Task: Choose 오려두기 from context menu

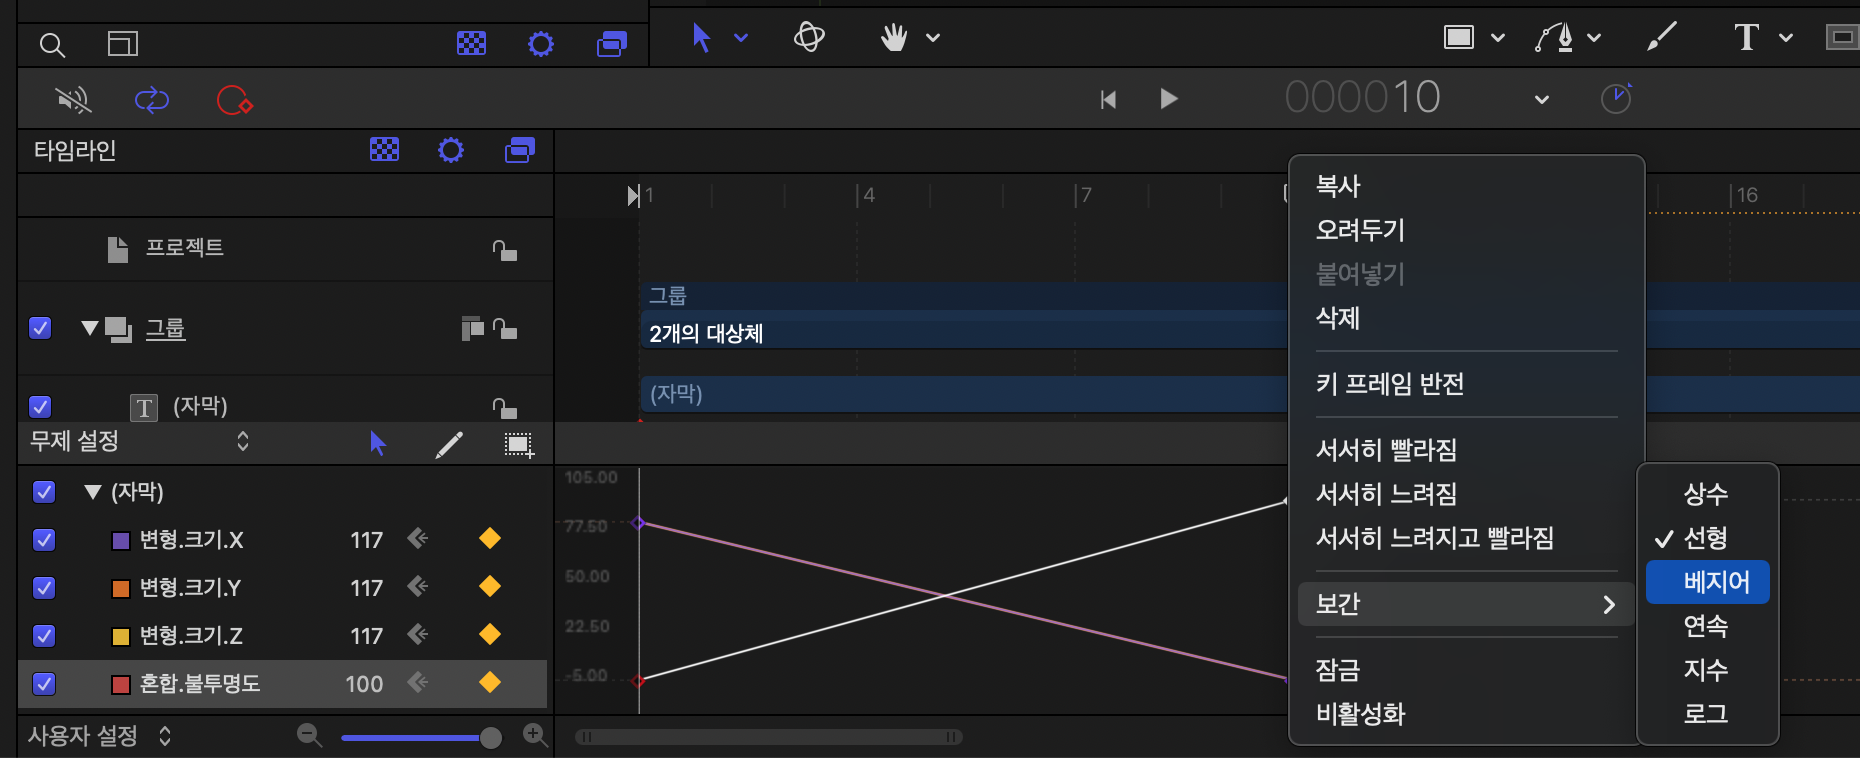Action: coord(1360,230)
